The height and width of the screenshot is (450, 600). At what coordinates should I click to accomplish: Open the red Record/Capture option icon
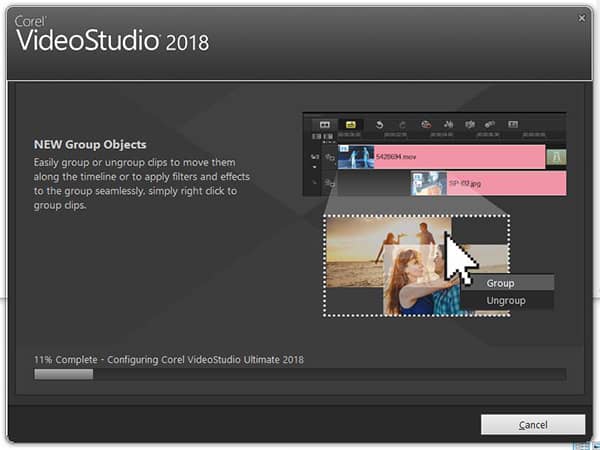[426, 125]
